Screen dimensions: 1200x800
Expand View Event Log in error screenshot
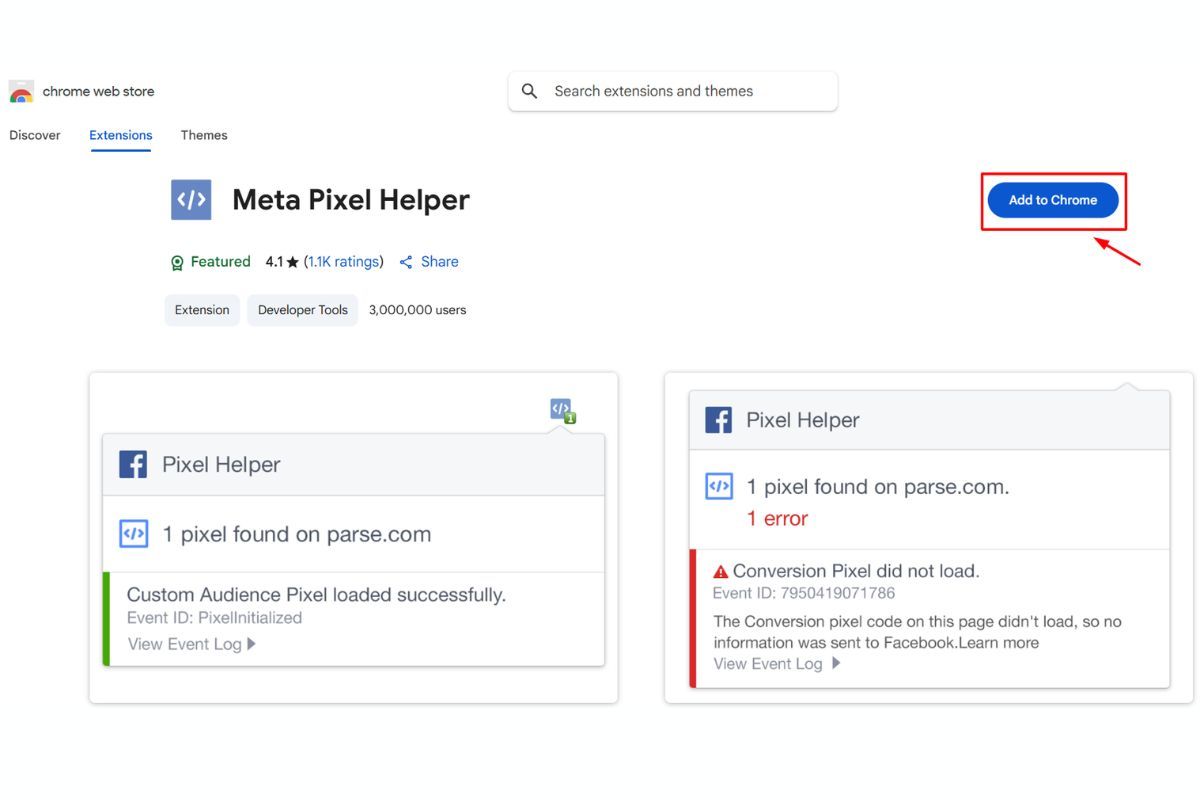click(768, 663)
